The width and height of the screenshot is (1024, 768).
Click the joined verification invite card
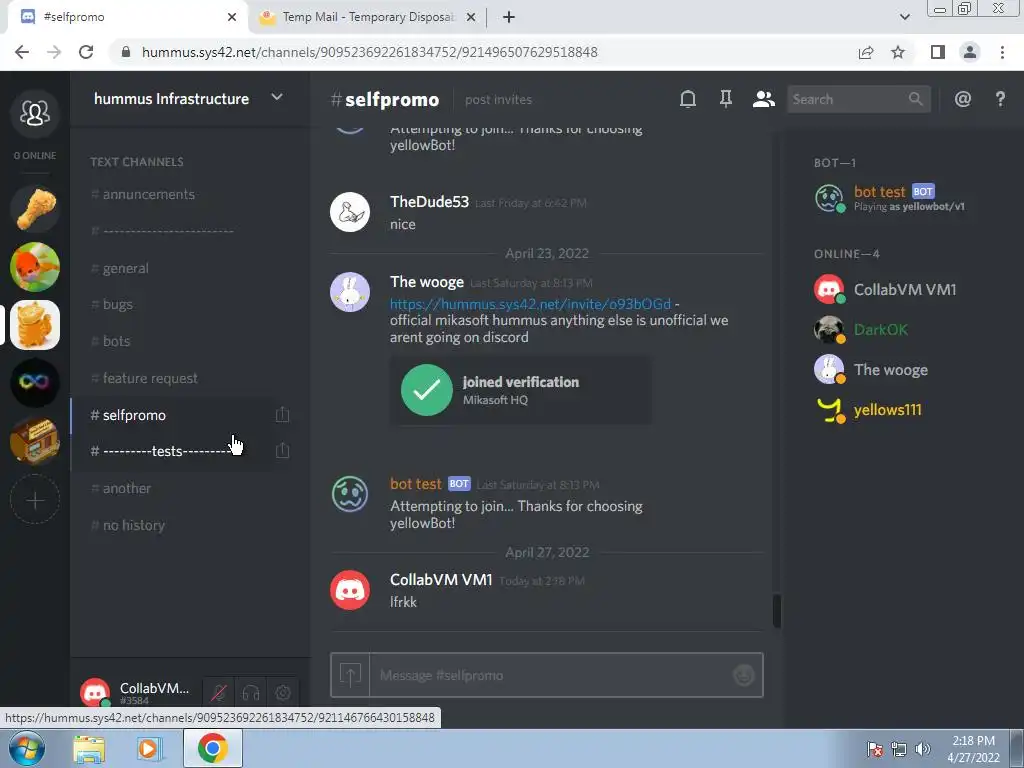520,390
